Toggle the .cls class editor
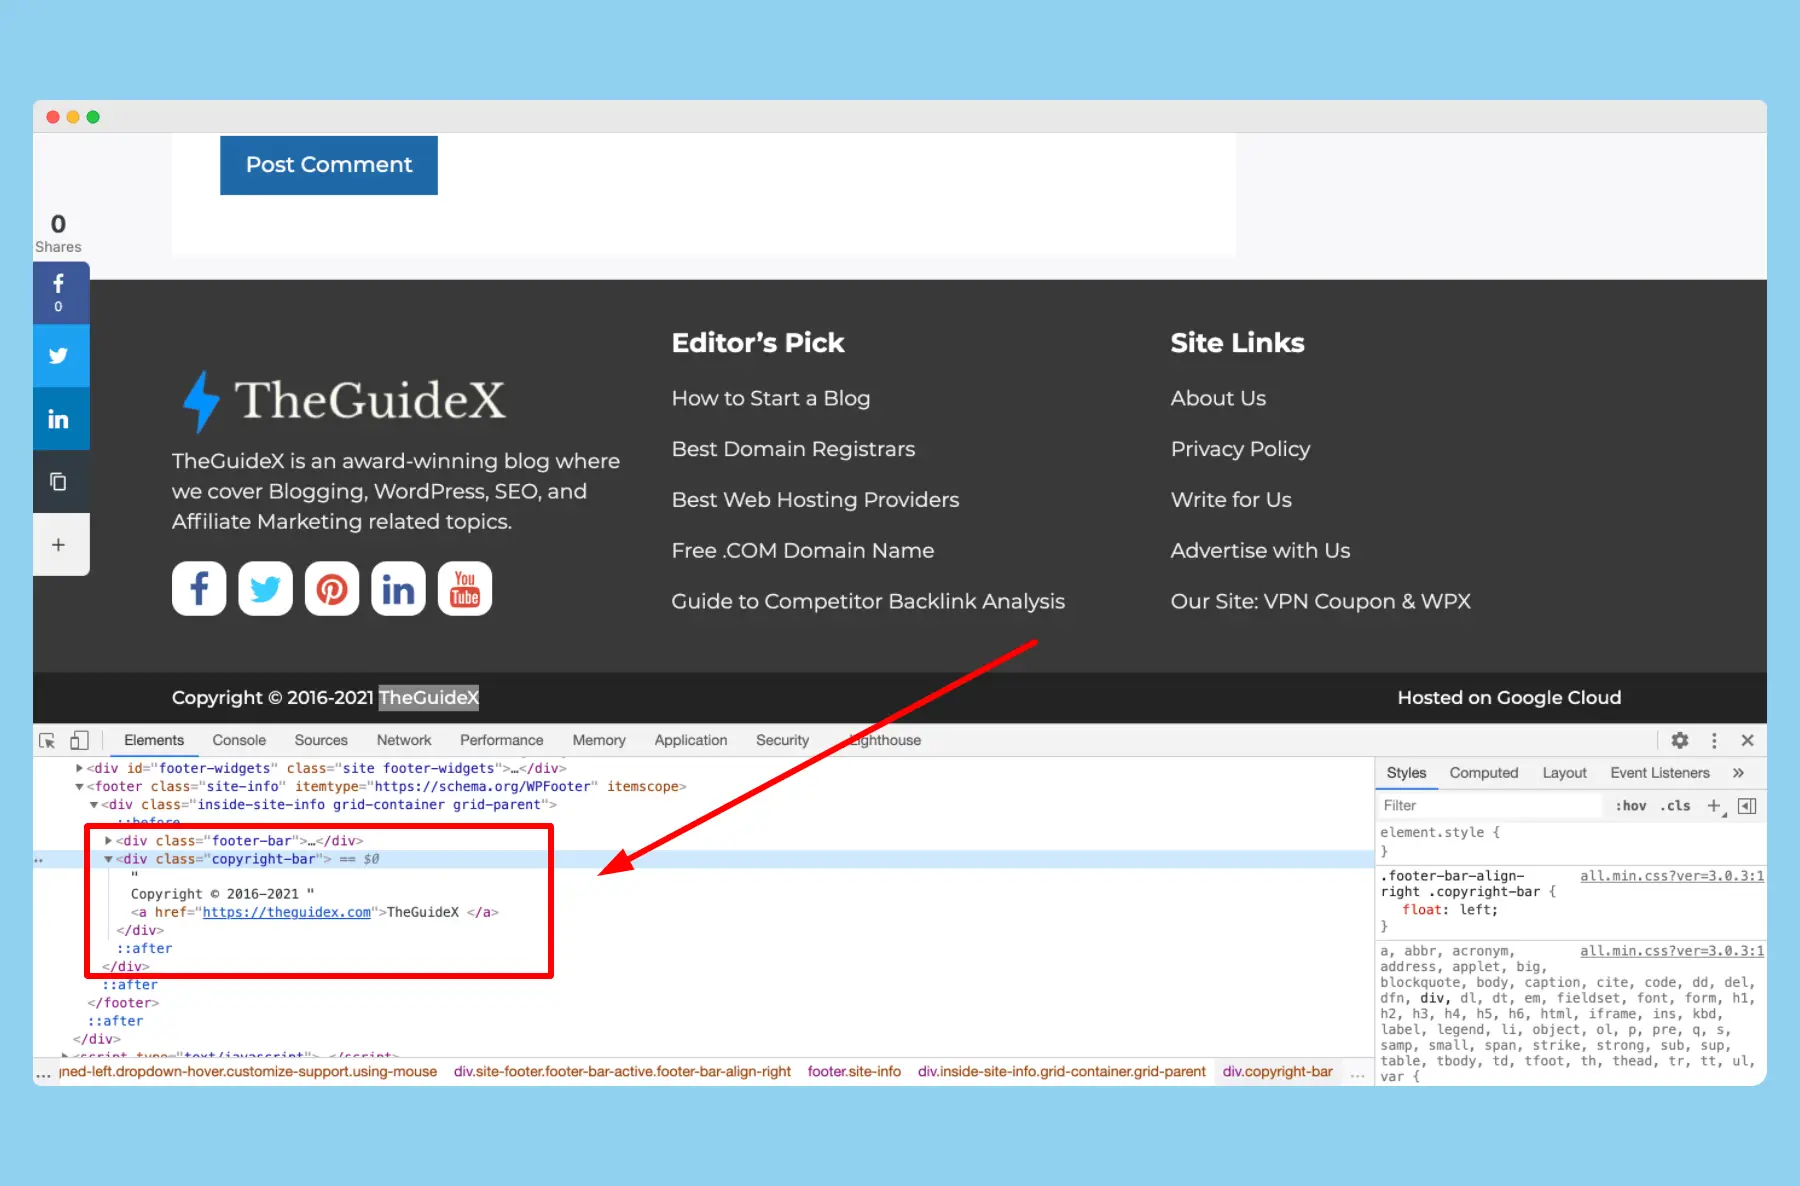The image size is (1800, 1186). [x=1675, y=805]
